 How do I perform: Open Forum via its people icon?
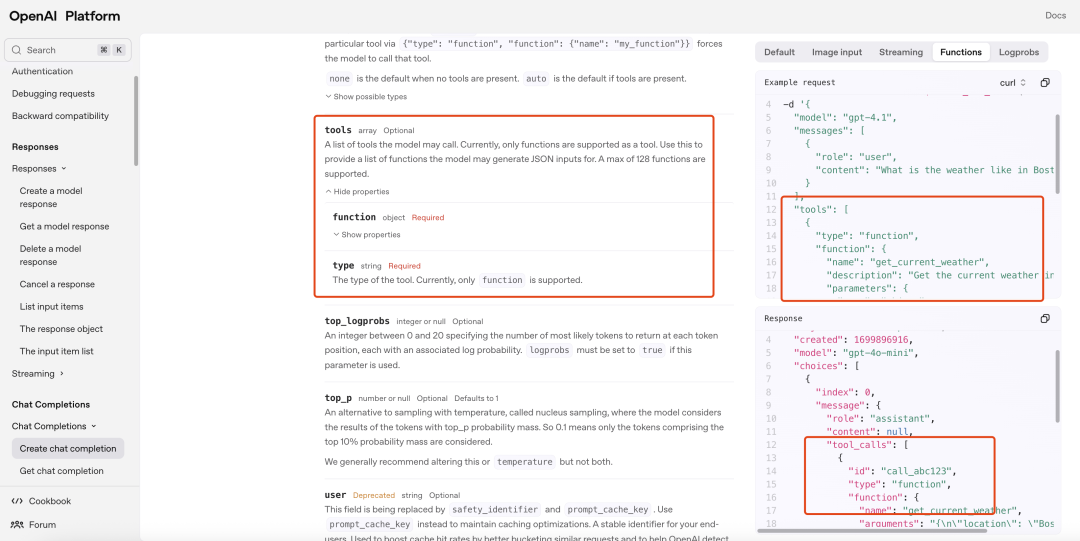[x=17, y=524]
